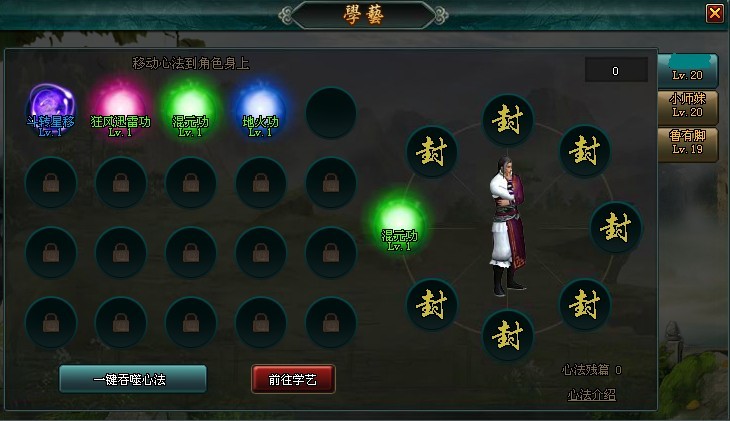This screenshot has width=730, height=421.
Task: Close the 學藝 window
Action: (x=715, y=13)
